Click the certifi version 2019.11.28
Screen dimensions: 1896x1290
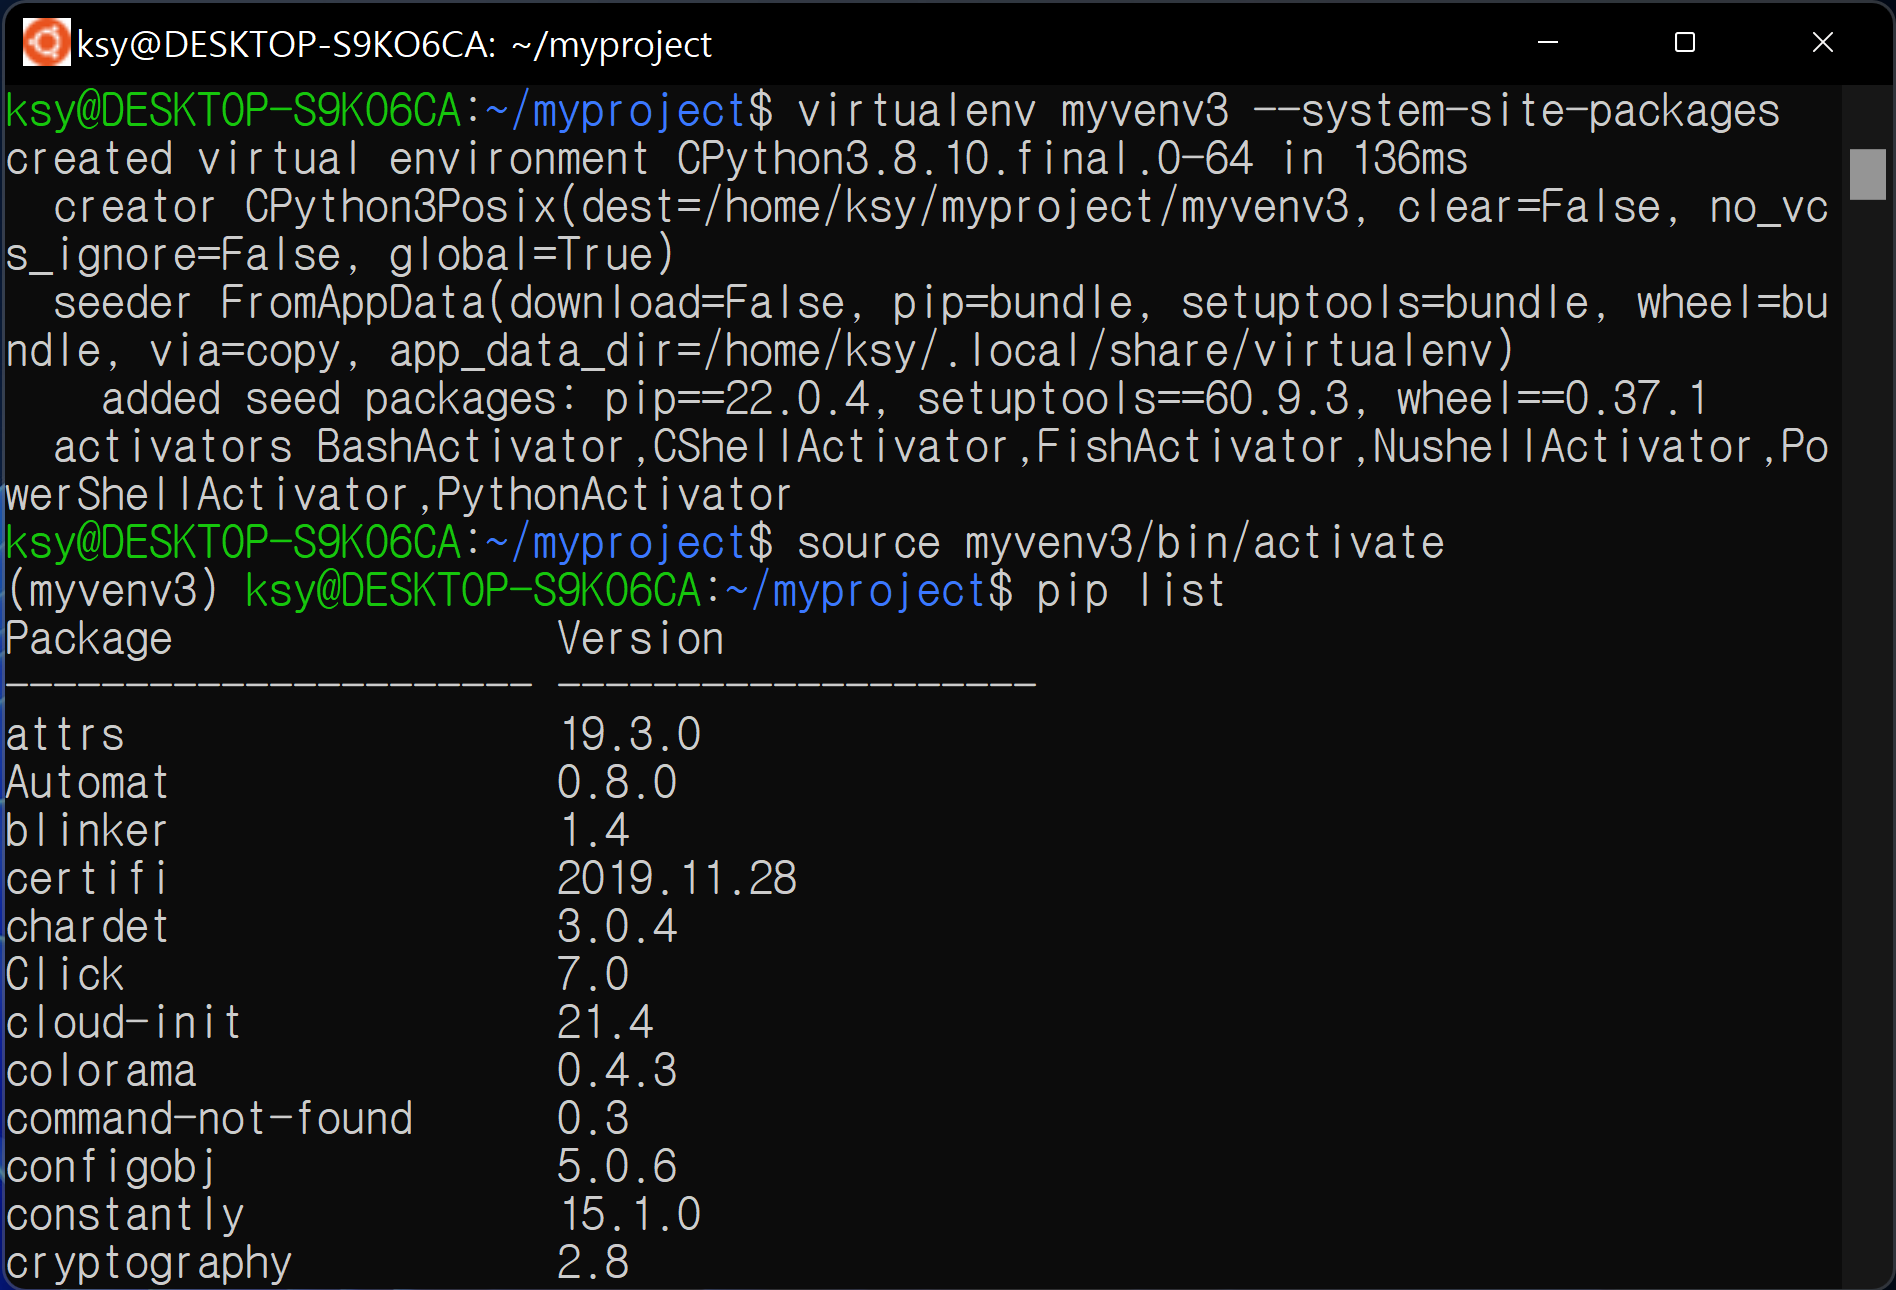677,879
